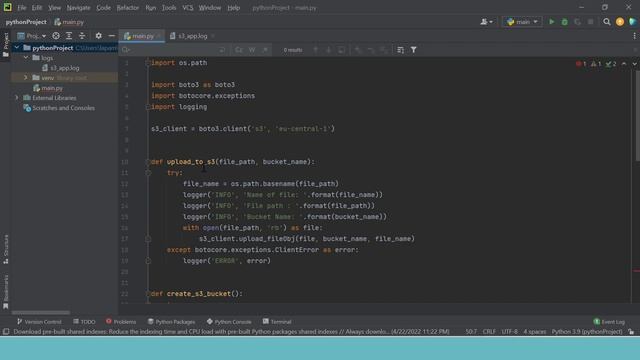Open the Terminal tool window
640x360 pixels.
pyautogui.click(x=277, y=322)
